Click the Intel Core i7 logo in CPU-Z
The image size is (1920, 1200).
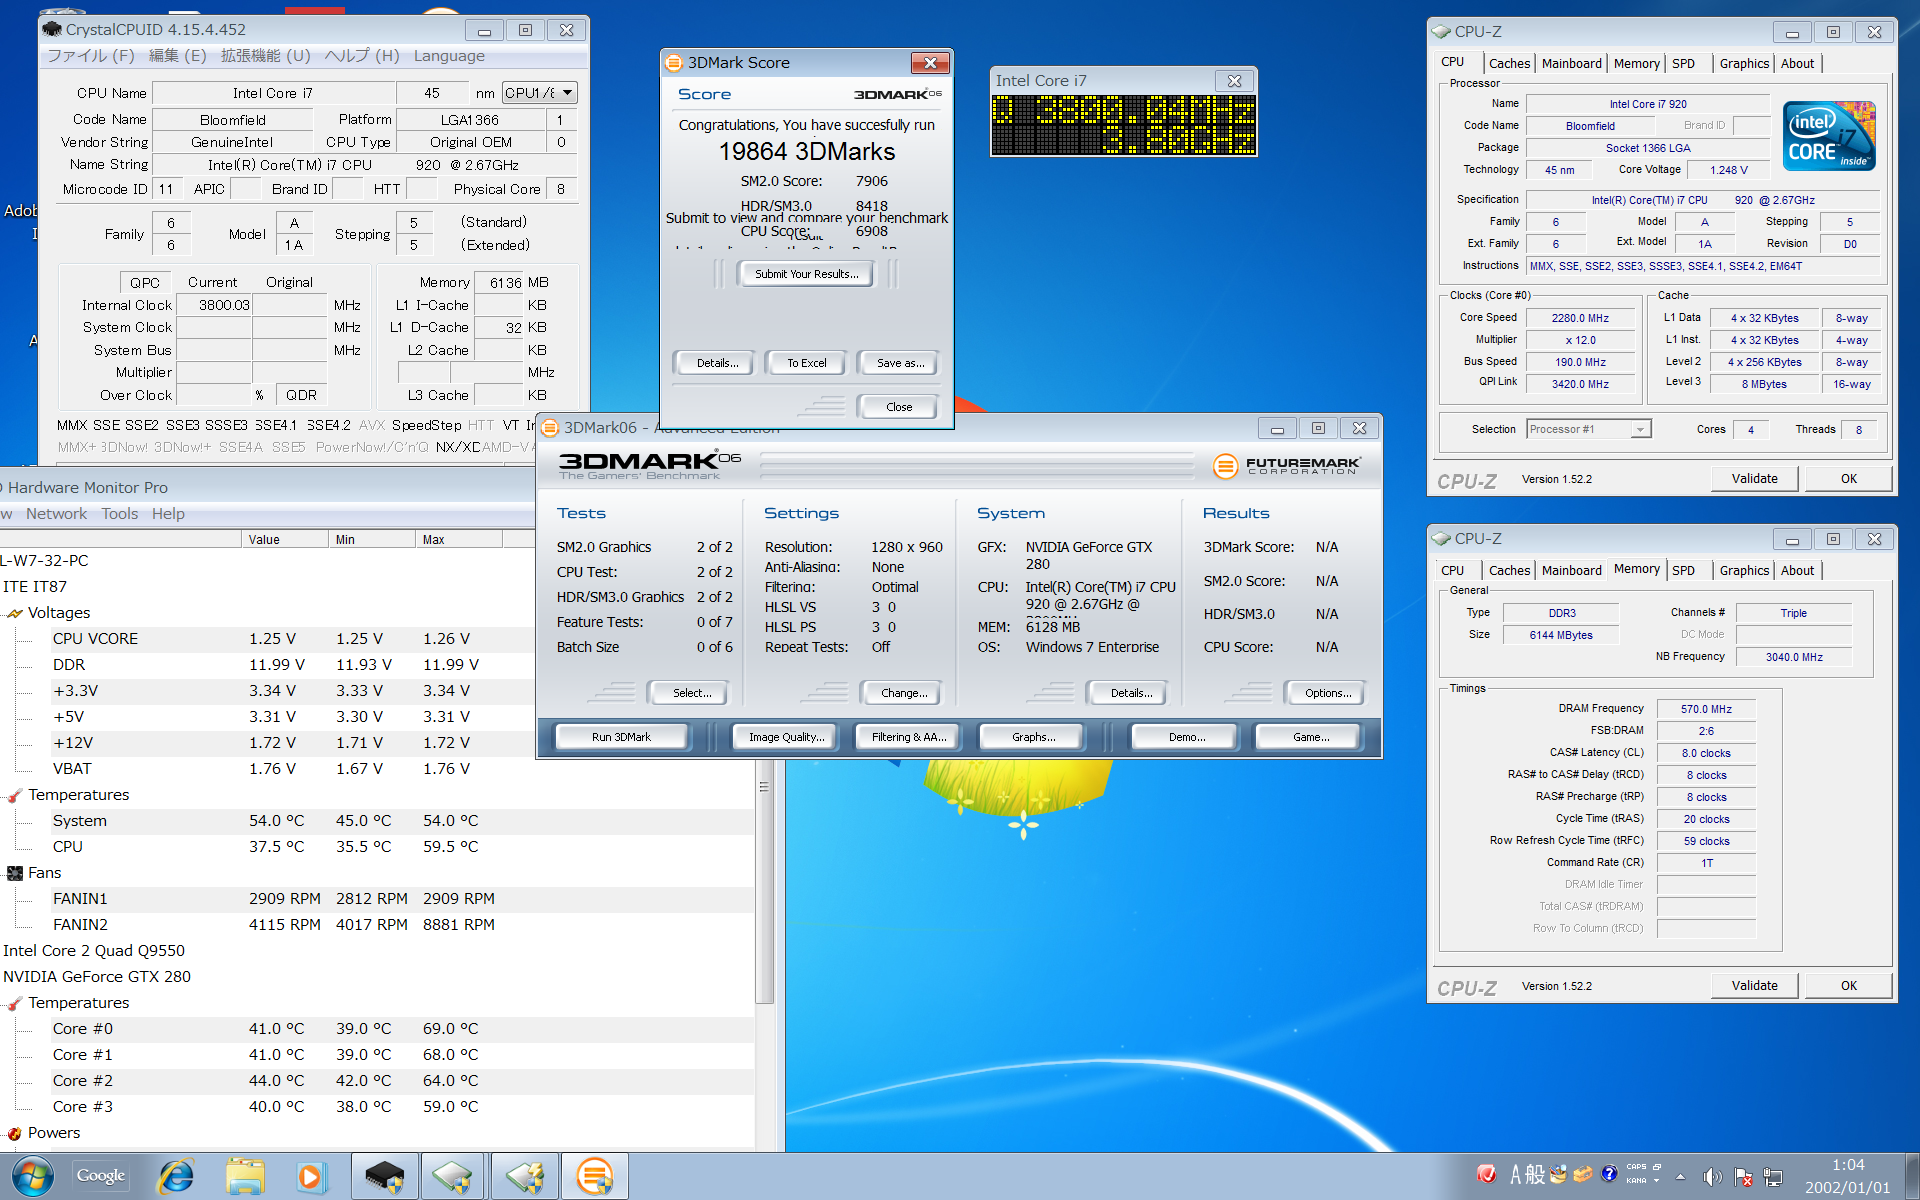click(1829, 135)
